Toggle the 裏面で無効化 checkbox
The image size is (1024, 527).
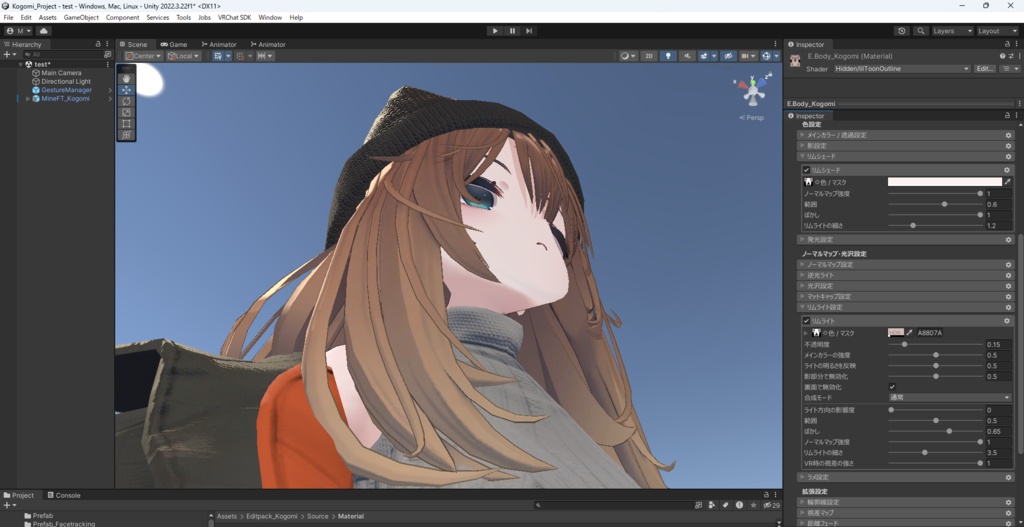pos(892,387)
